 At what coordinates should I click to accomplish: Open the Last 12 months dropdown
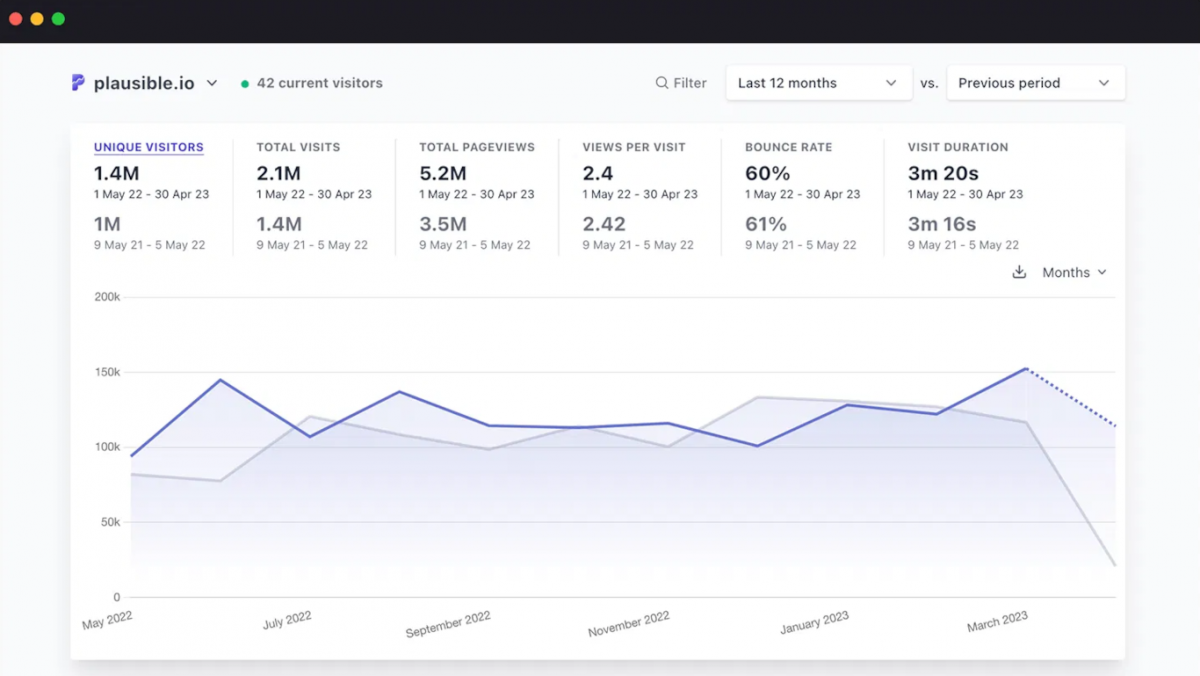point(817,83)
